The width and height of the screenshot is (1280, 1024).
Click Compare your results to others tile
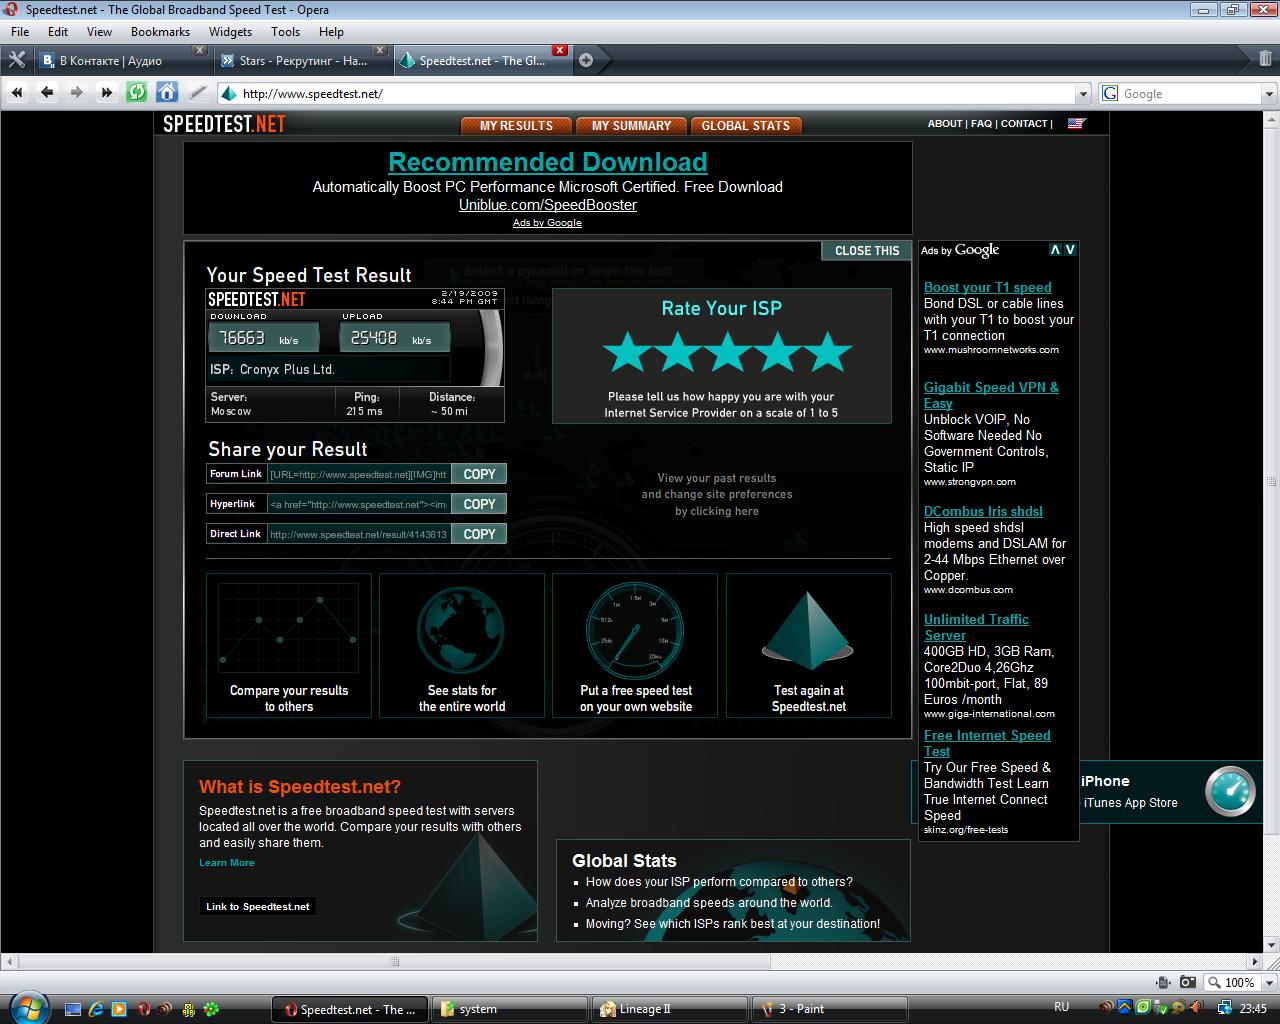pyautogui.click(x=289, y=645)
